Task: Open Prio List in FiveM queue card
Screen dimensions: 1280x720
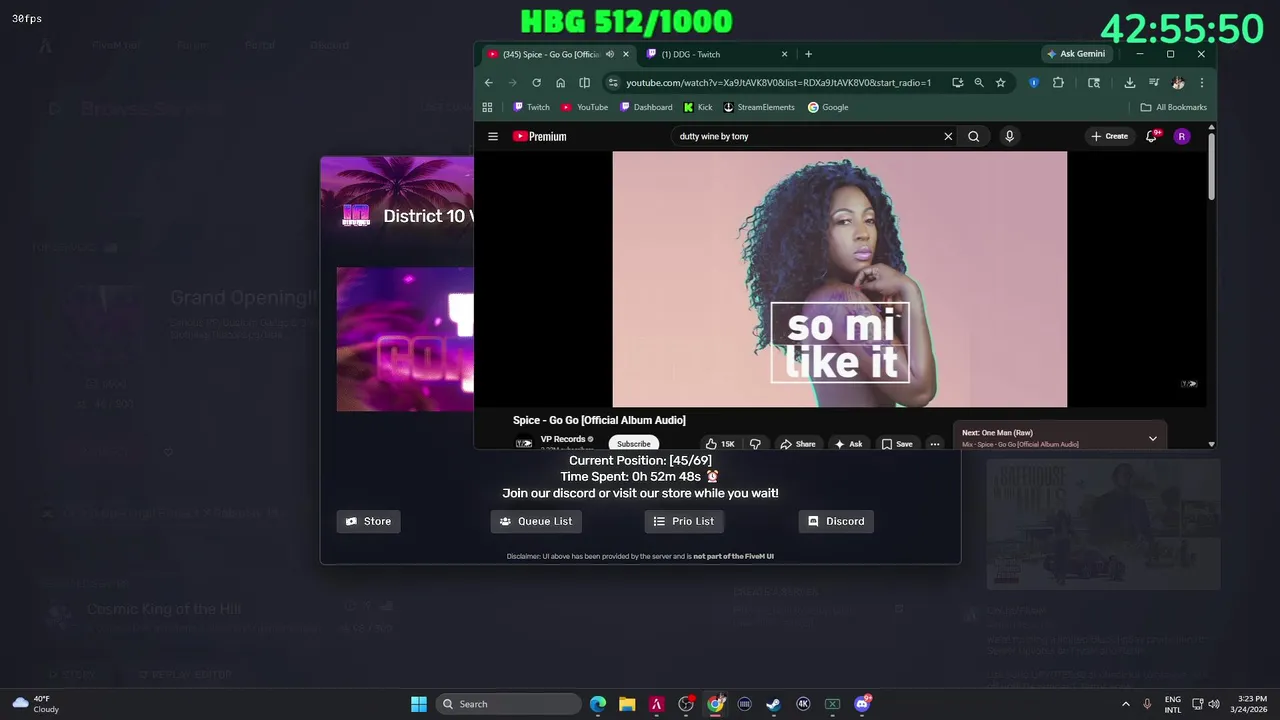Action: 684,521
